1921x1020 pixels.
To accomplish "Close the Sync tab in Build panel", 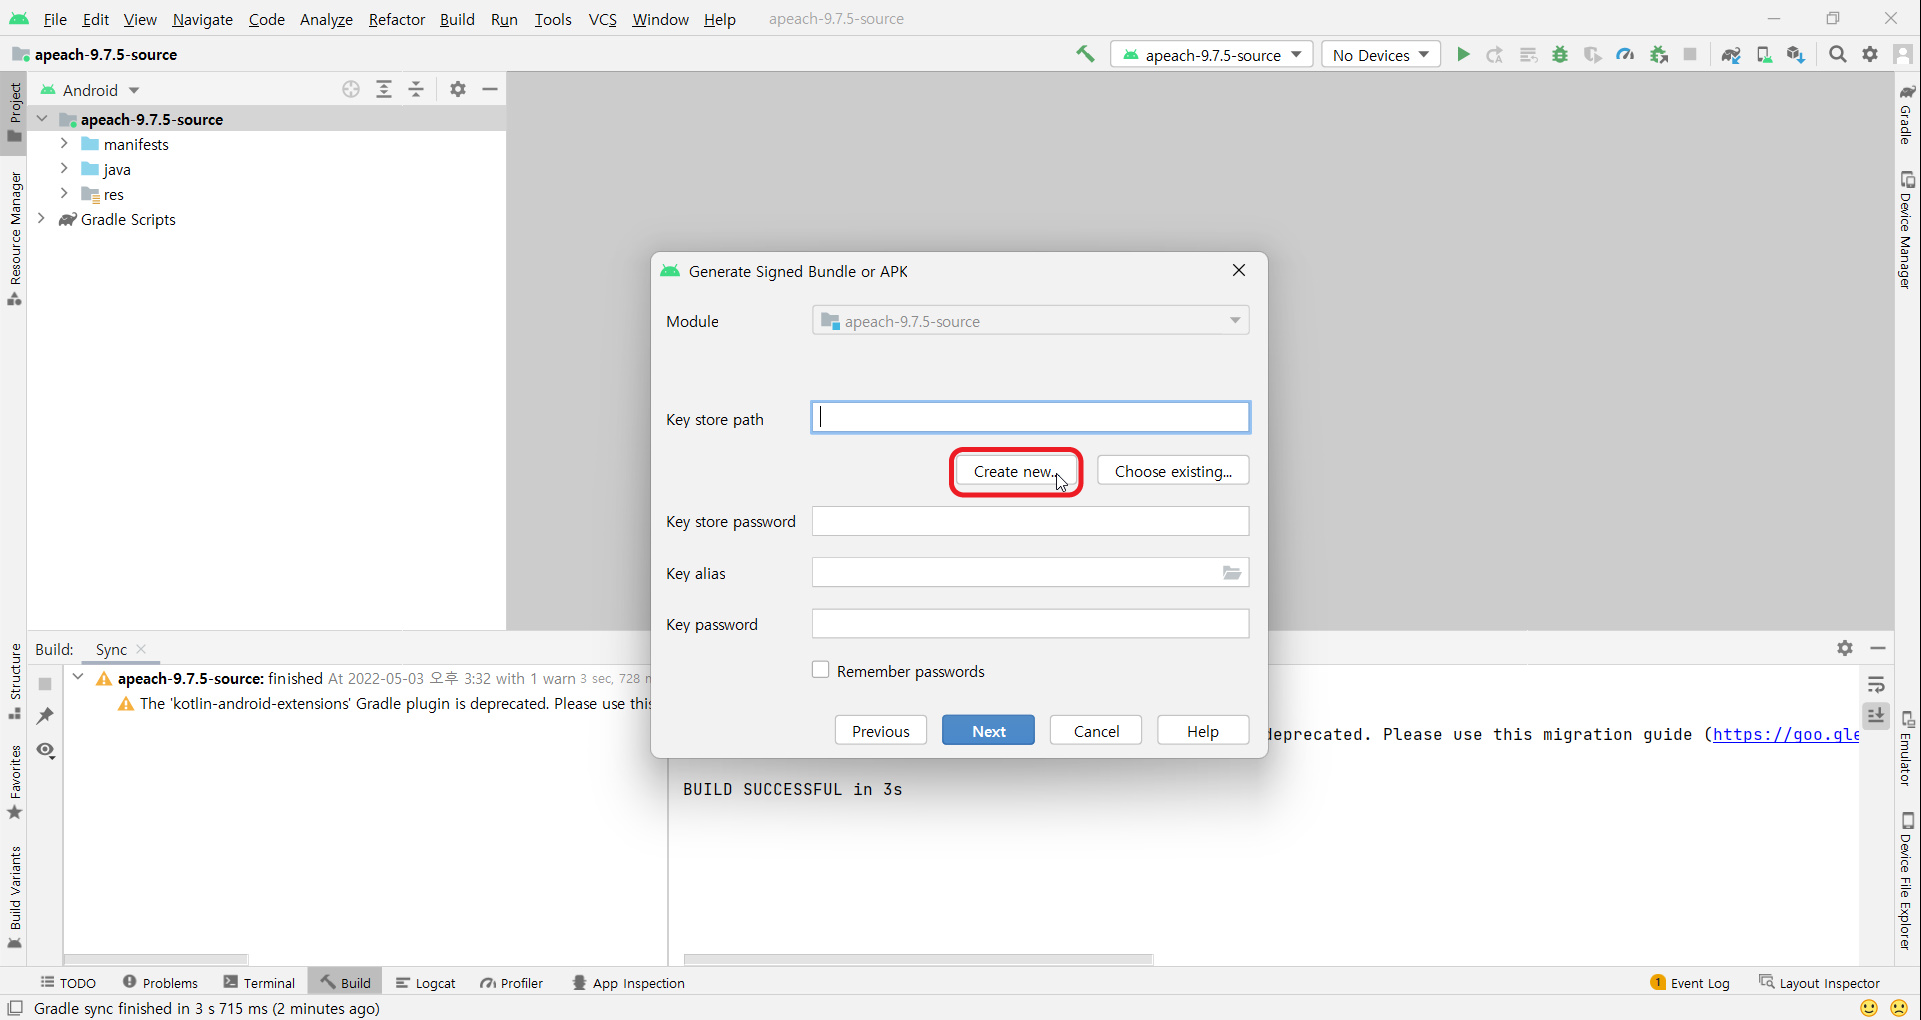I will (x=141, y=649).
